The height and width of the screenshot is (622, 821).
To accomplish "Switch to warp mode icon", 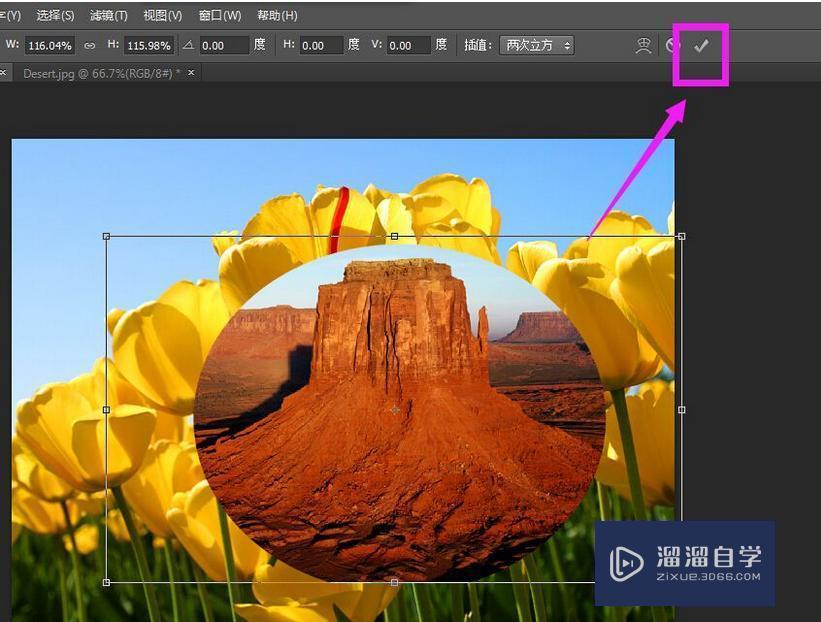I will [644, 46].
